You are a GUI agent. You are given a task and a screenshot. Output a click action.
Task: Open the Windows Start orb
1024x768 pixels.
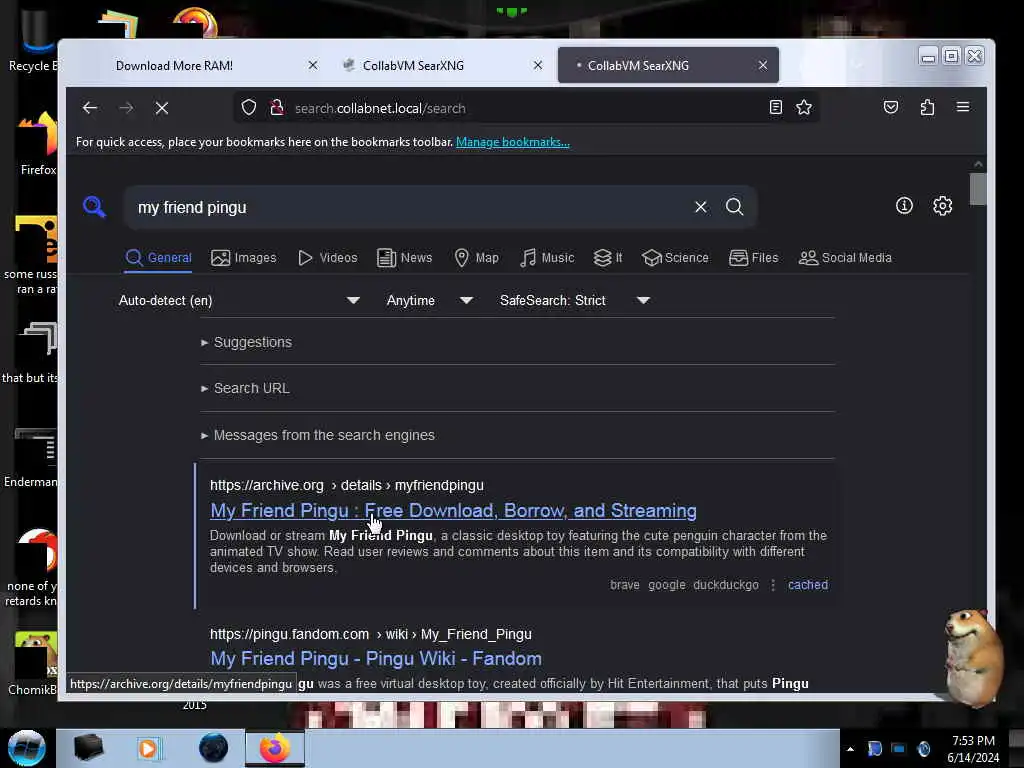click(26, 748)
